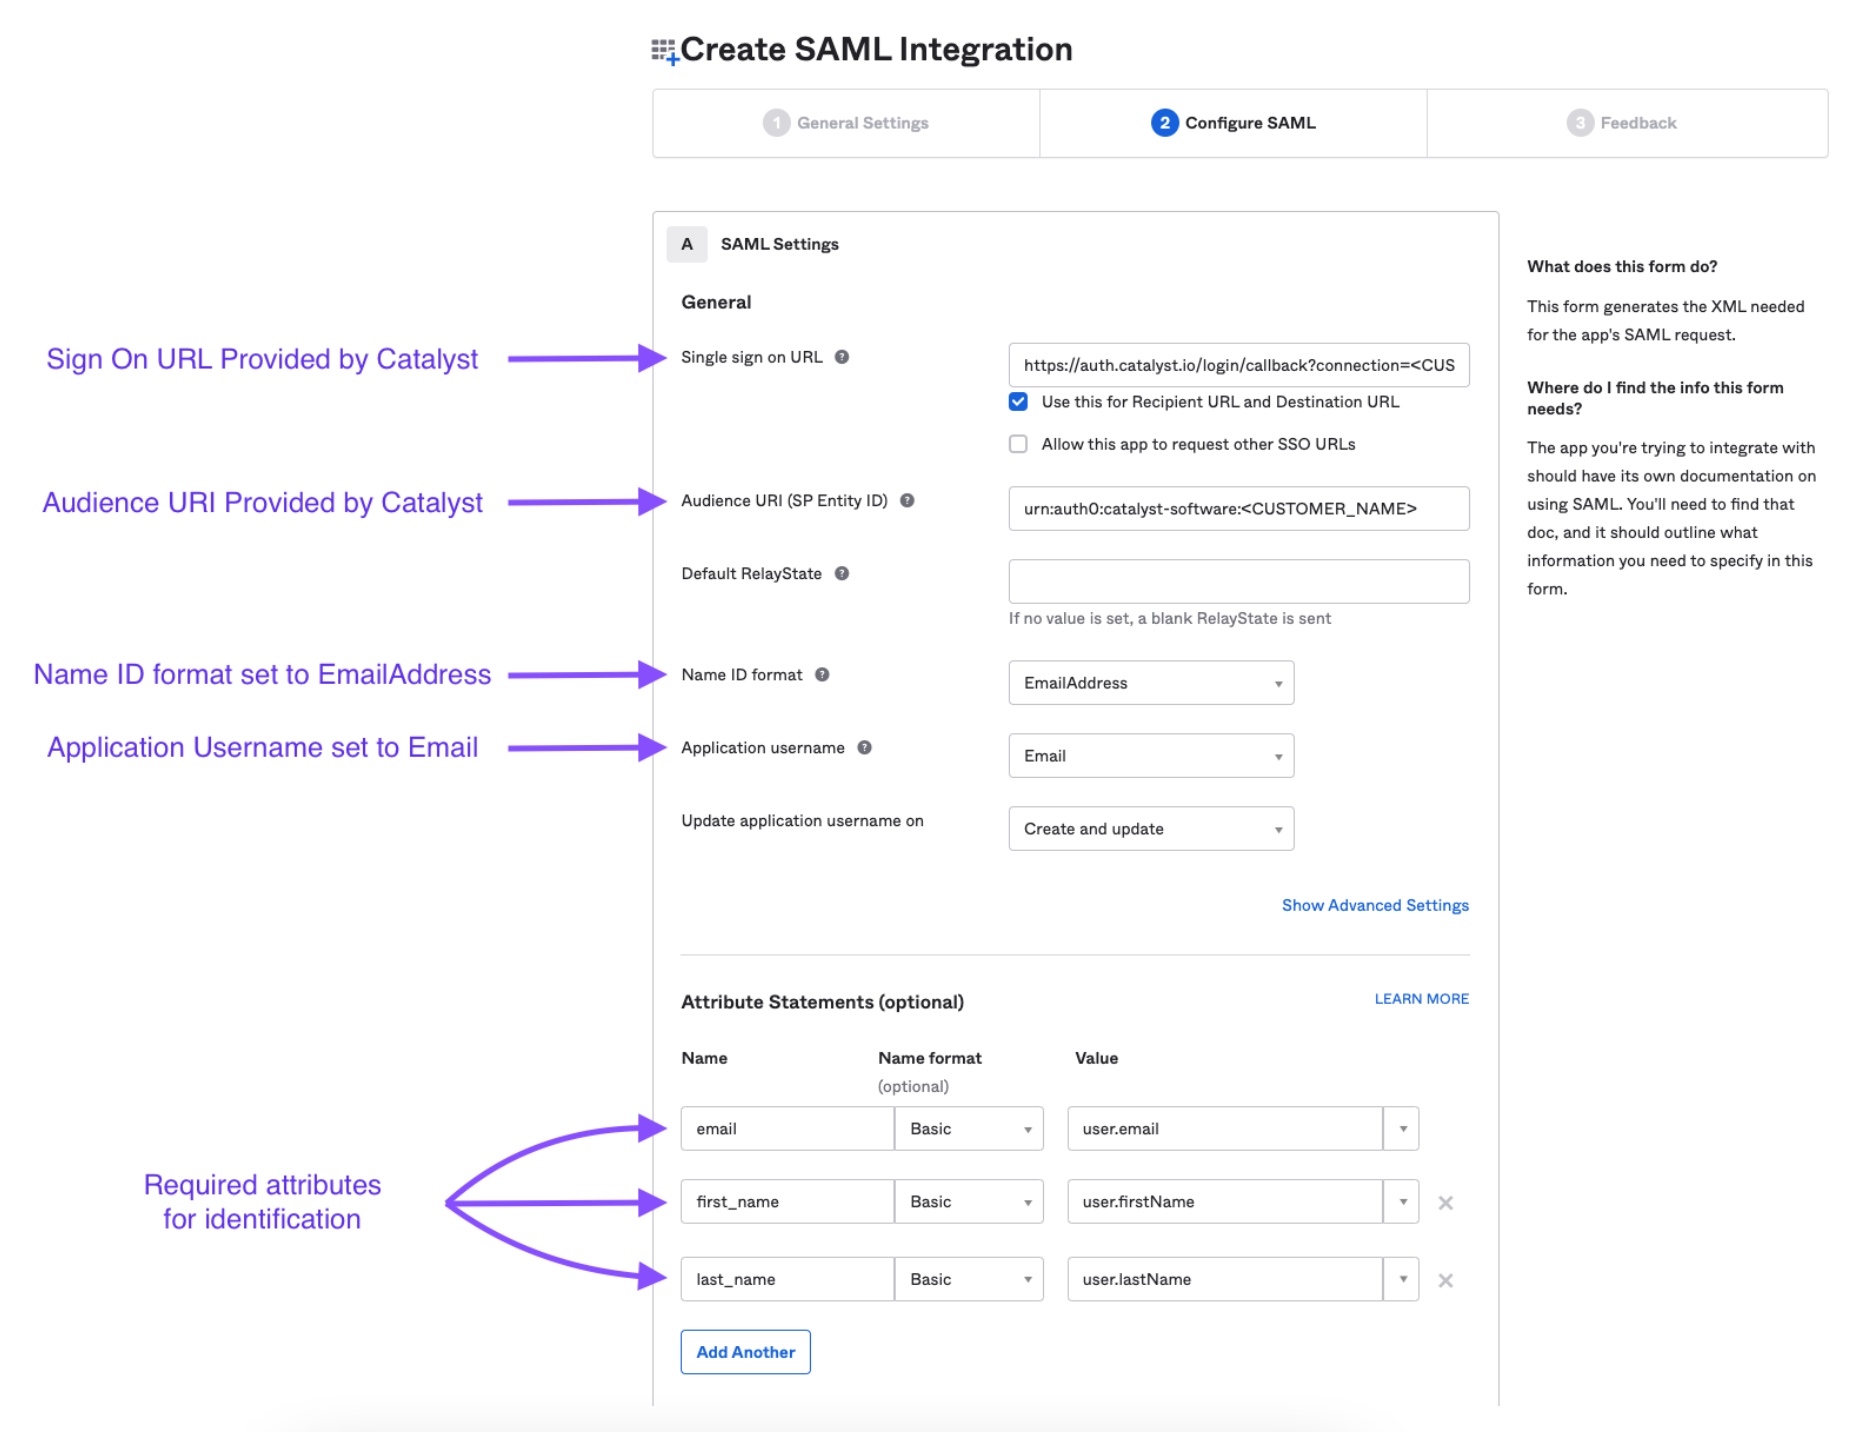The height and width of the screenshot is (1432, 1862).
Task: Open the Name ID format dropdown
Action: pos(1151,683)
